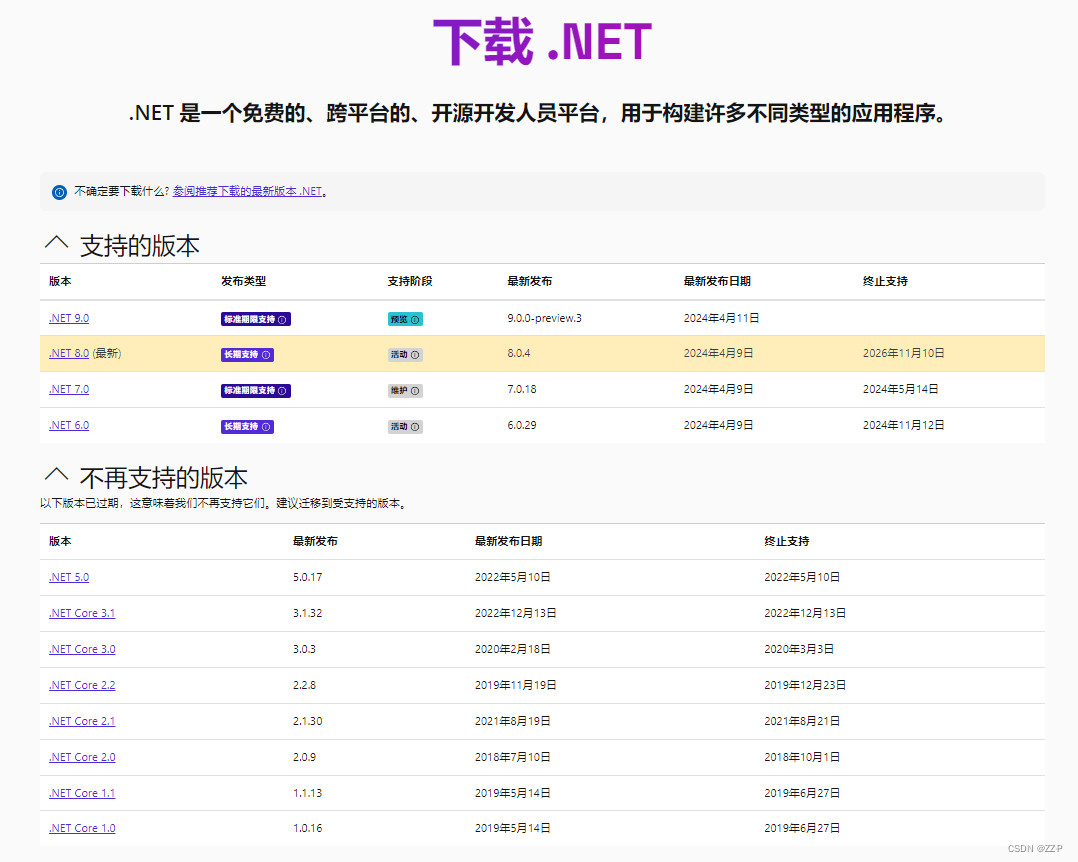Image resolution: width=1078 pixels, height=862 pixels.
Task: Click the 终止支持 header in supported table
Action: [886, 281]
